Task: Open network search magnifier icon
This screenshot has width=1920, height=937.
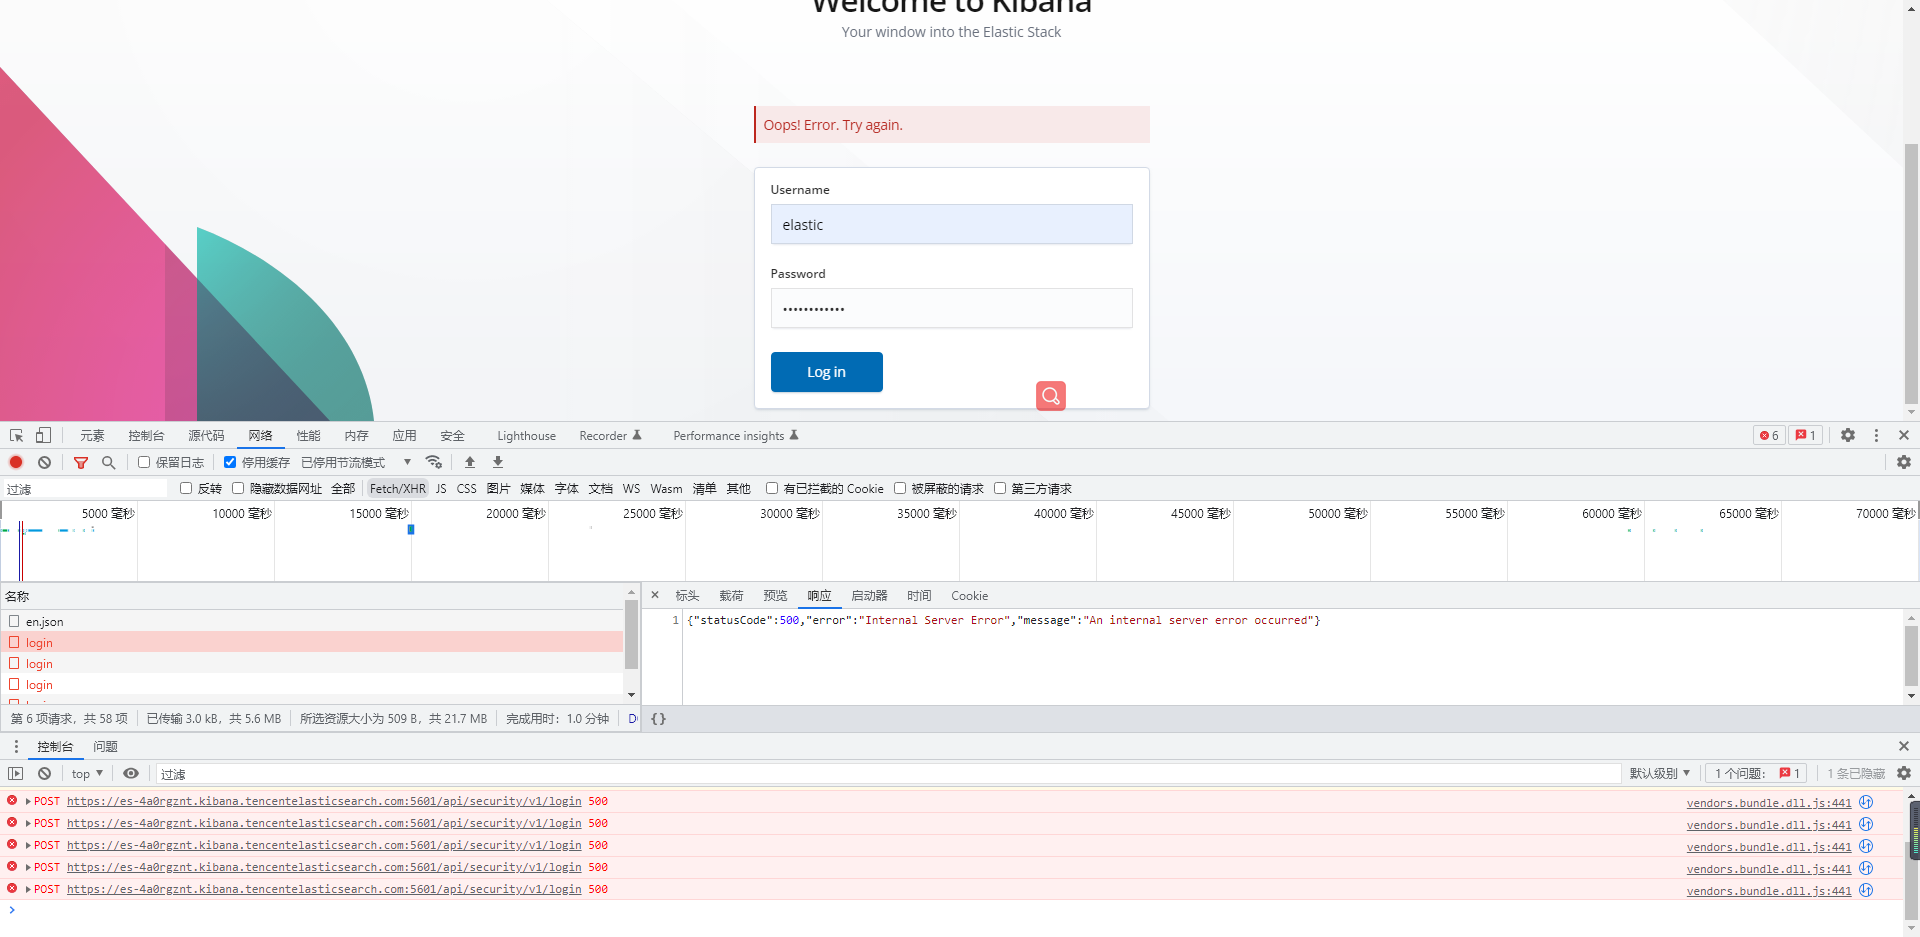Action: tap(109, 462)
